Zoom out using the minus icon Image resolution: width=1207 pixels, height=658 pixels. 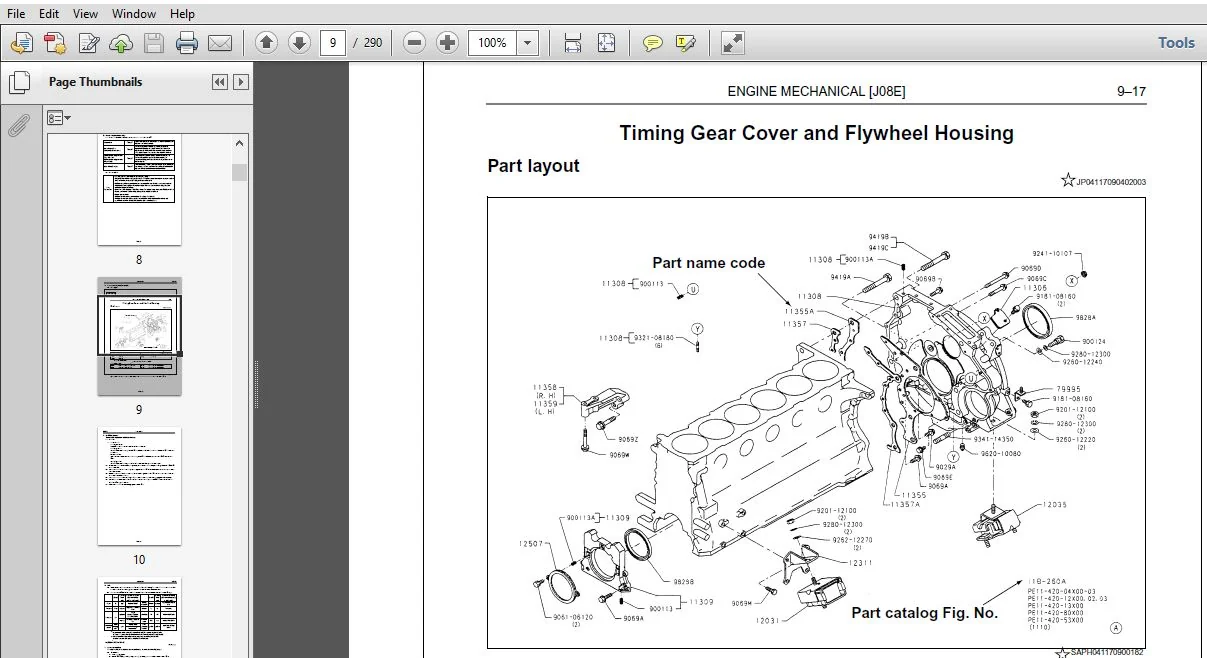tap(415, 43)
